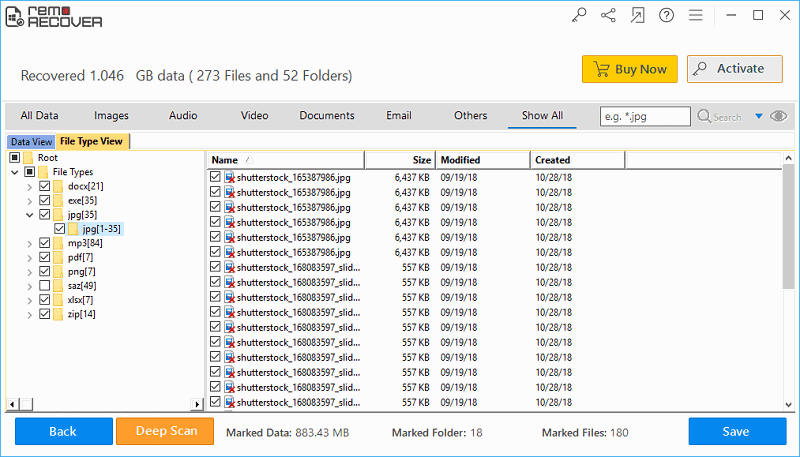This screenshot has width=800, height=457.
Task: Click the magnifier Search icon
Action: (704, 116)
